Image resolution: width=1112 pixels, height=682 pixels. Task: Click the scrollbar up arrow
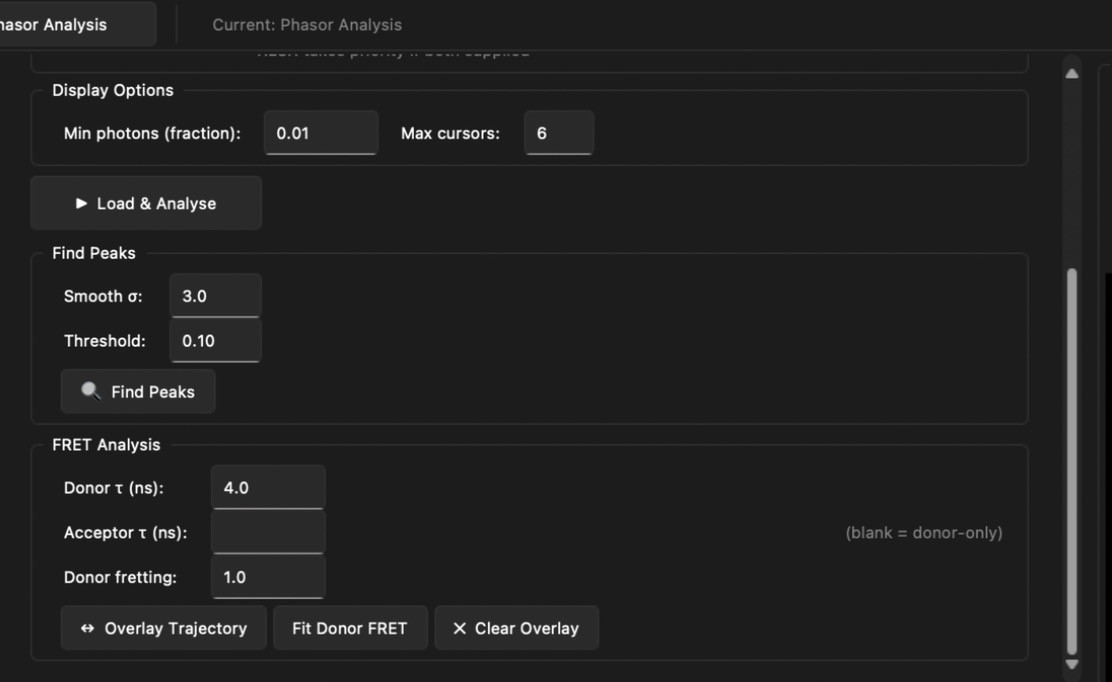pyautogui.click(x=1072, y=74)
